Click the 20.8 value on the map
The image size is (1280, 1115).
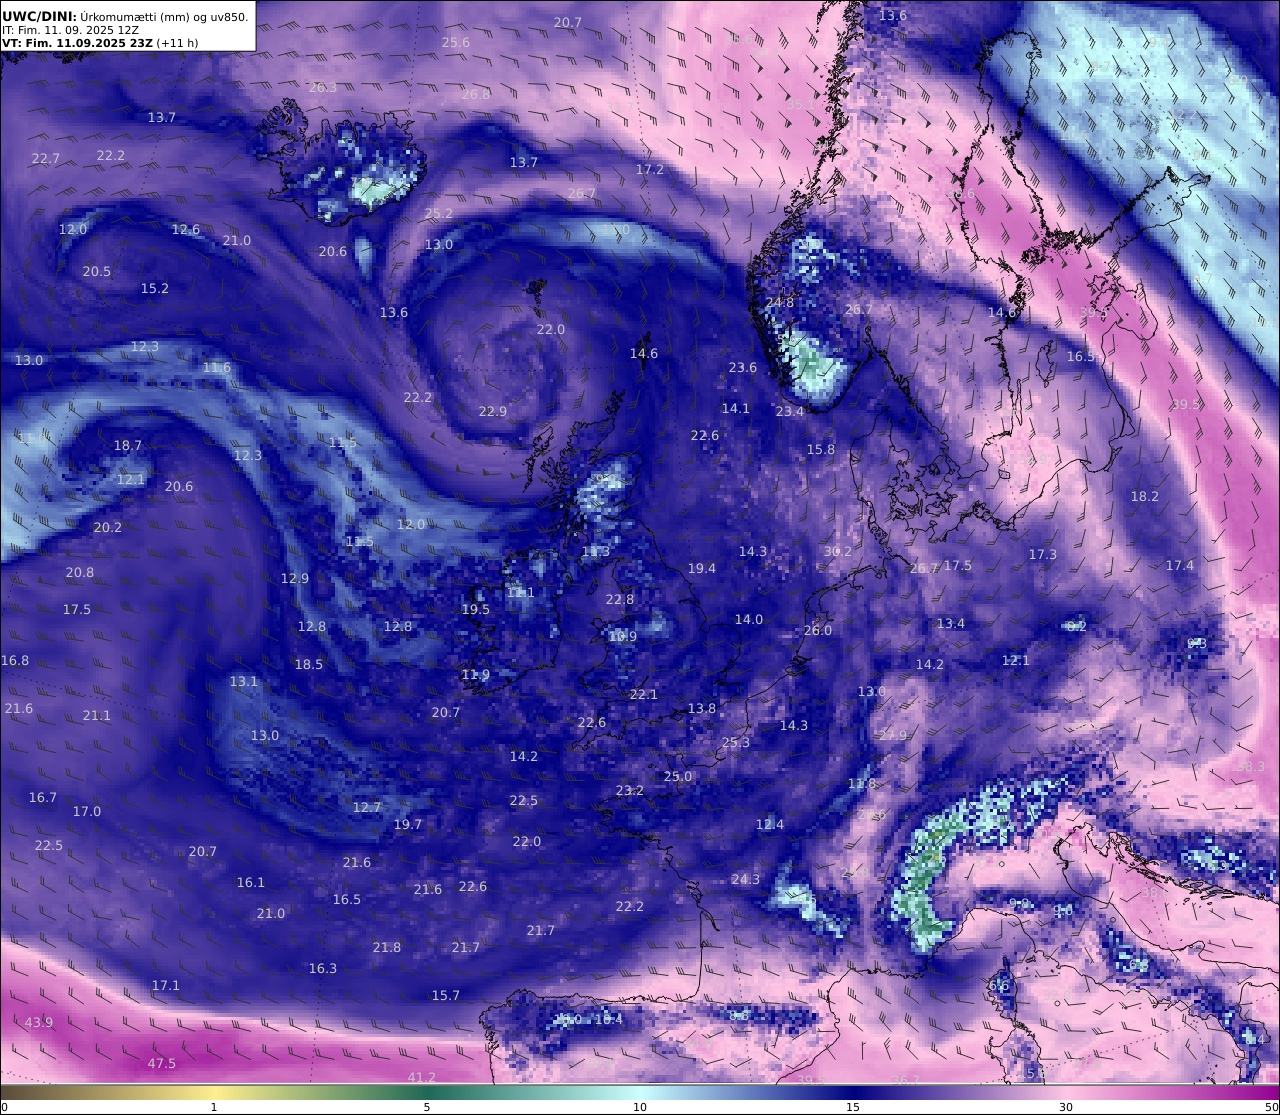pos(80,572)
